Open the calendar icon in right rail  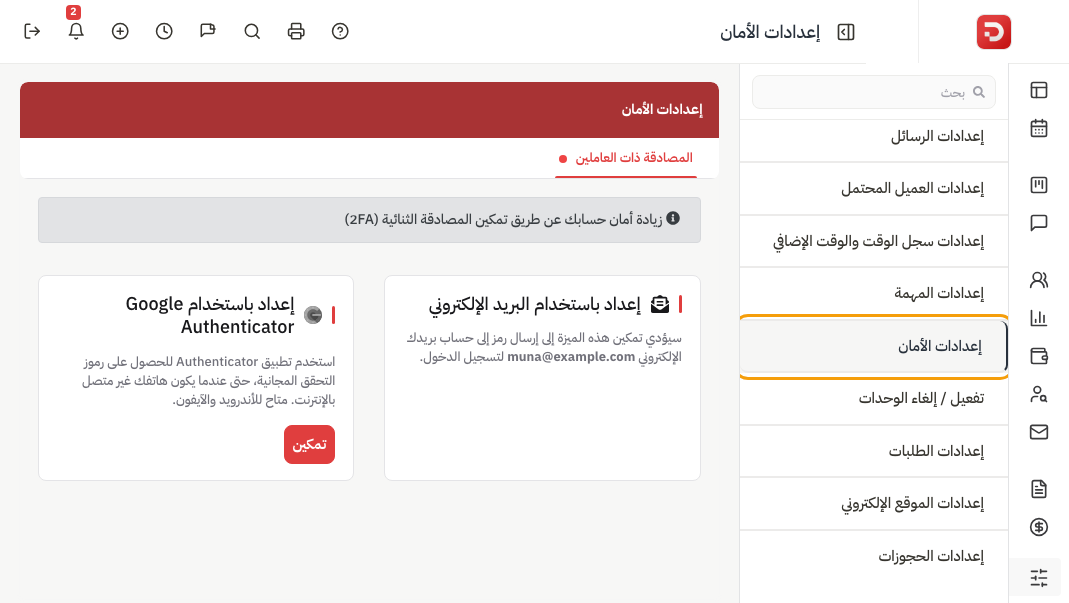click(x=1039, y=128)
